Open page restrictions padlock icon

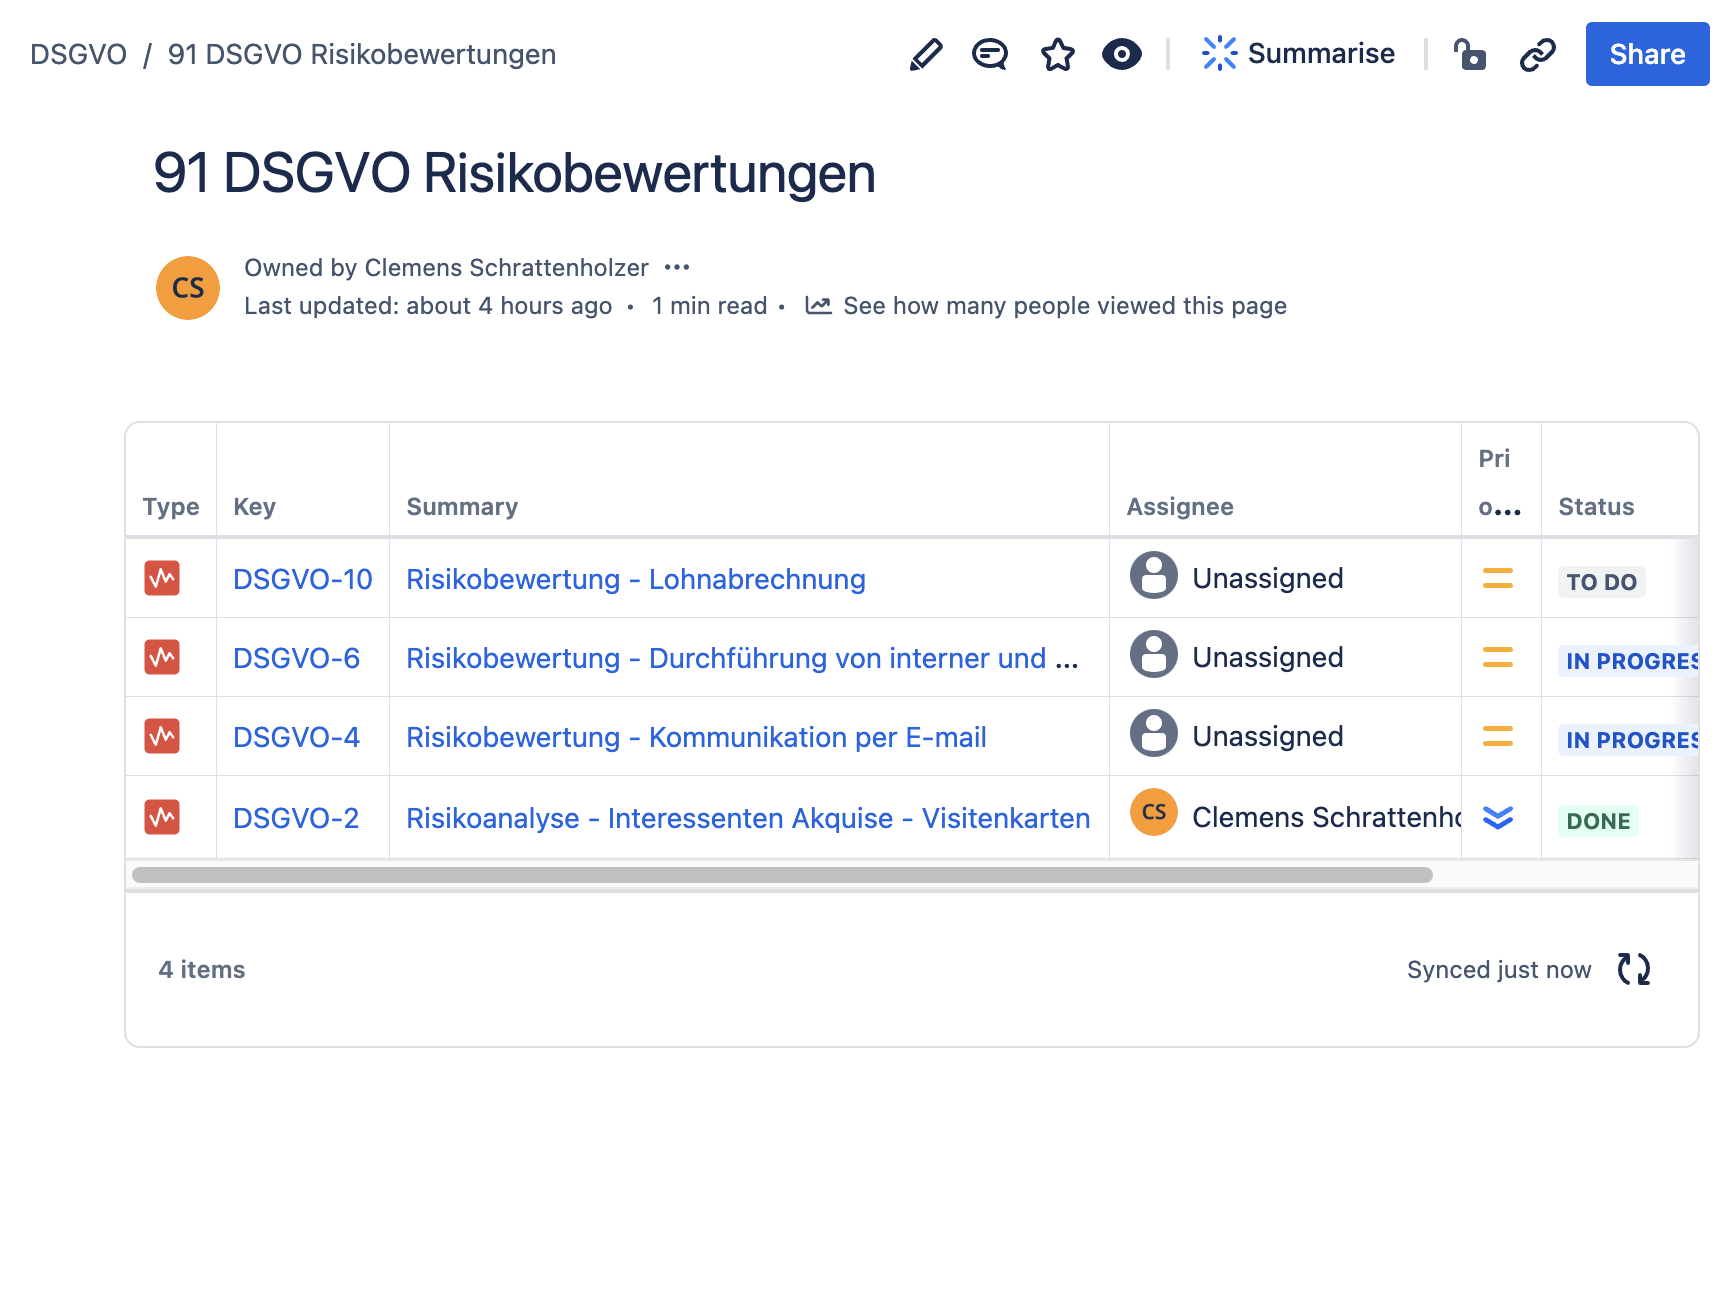[1469, 54]
